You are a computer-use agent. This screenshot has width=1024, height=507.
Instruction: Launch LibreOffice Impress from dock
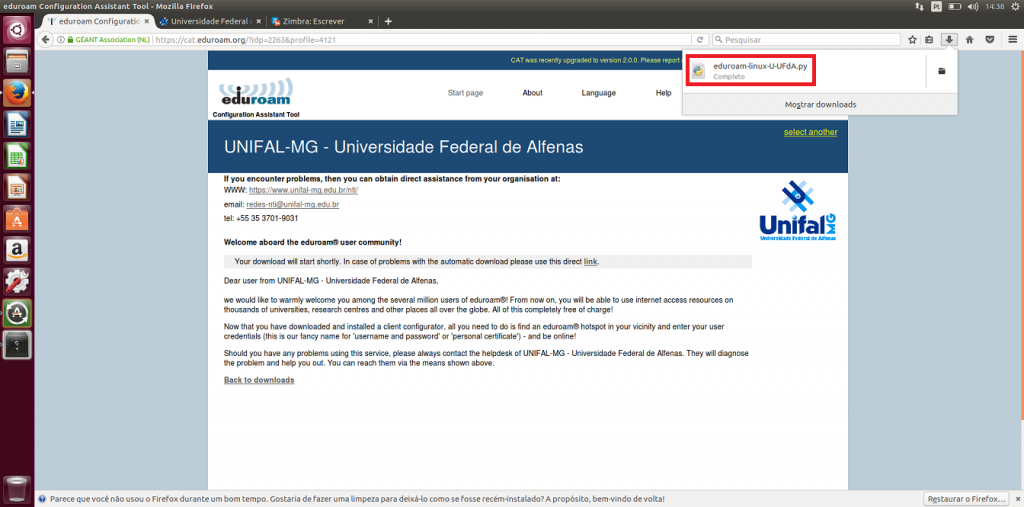[x=17, y=188]
